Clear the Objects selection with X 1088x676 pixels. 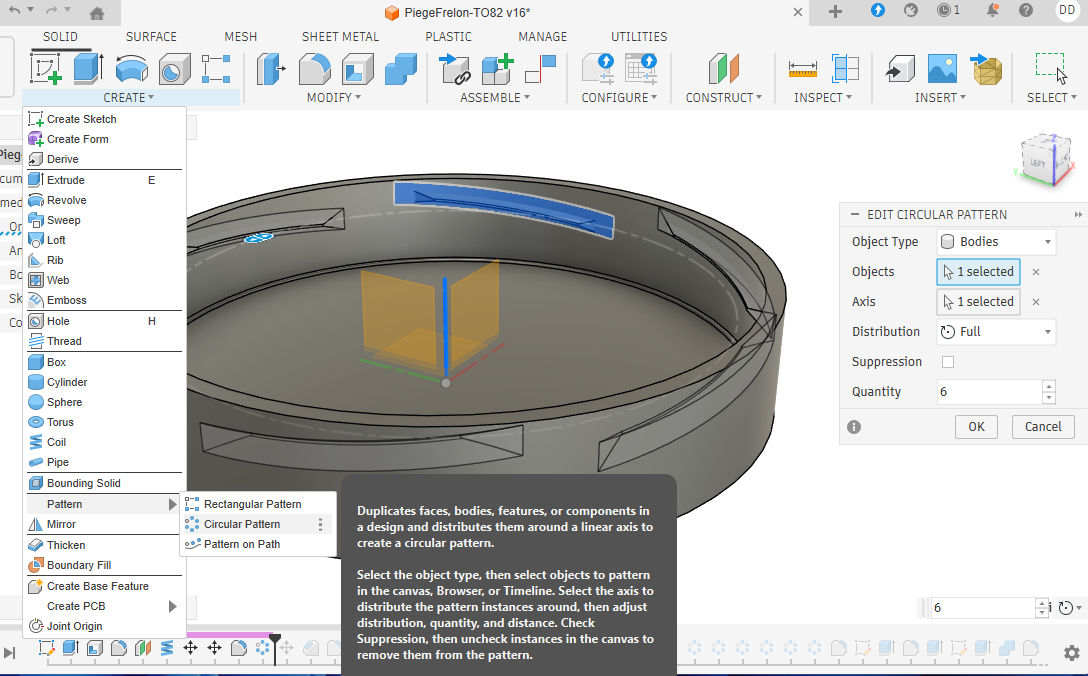point(1036,272)
